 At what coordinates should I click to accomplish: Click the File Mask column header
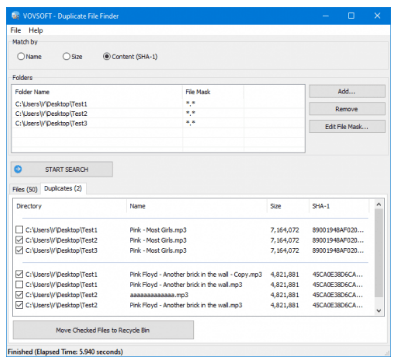click(x=213, y=92)
